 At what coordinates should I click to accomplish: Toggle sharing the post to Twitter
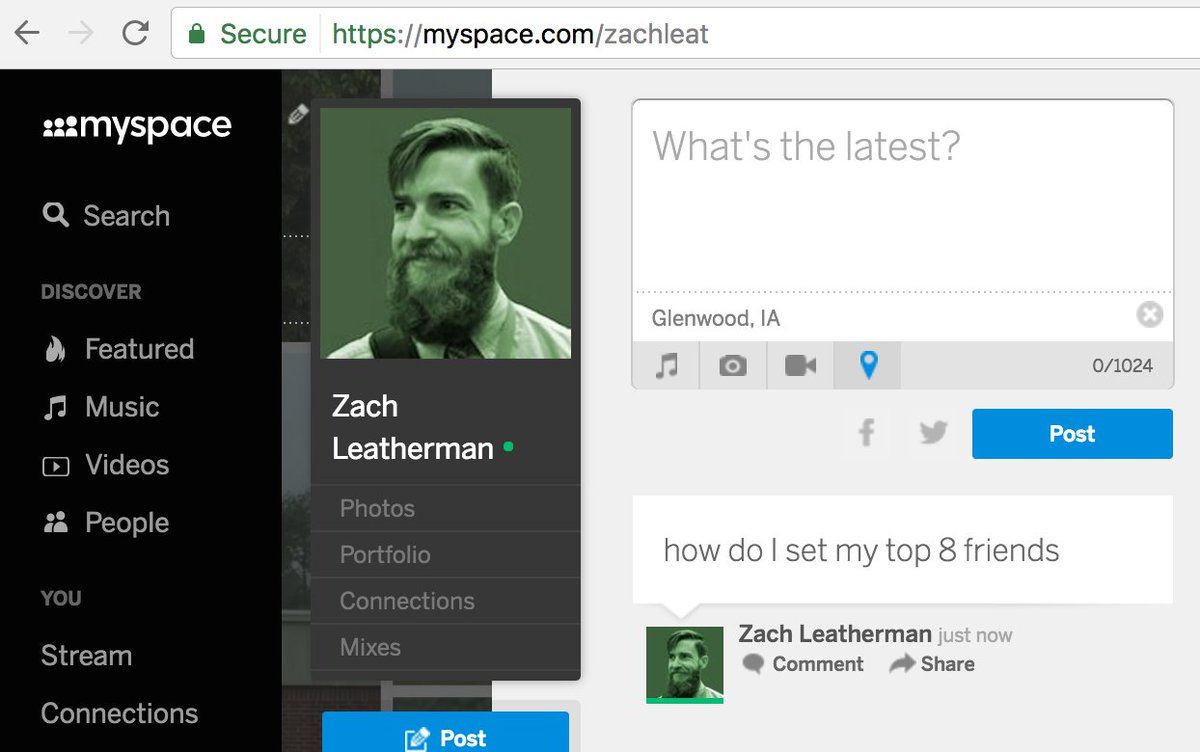933,433
